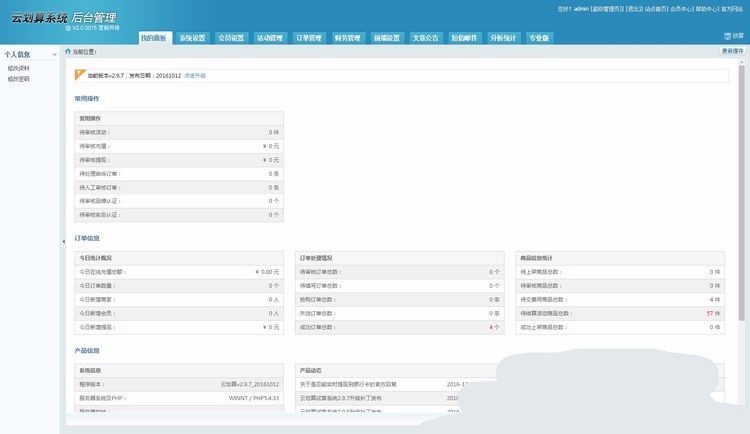Switch to the 分析统计 tab
The height and width of the screenshot is (434, 750).
click(x=504, y=38)
